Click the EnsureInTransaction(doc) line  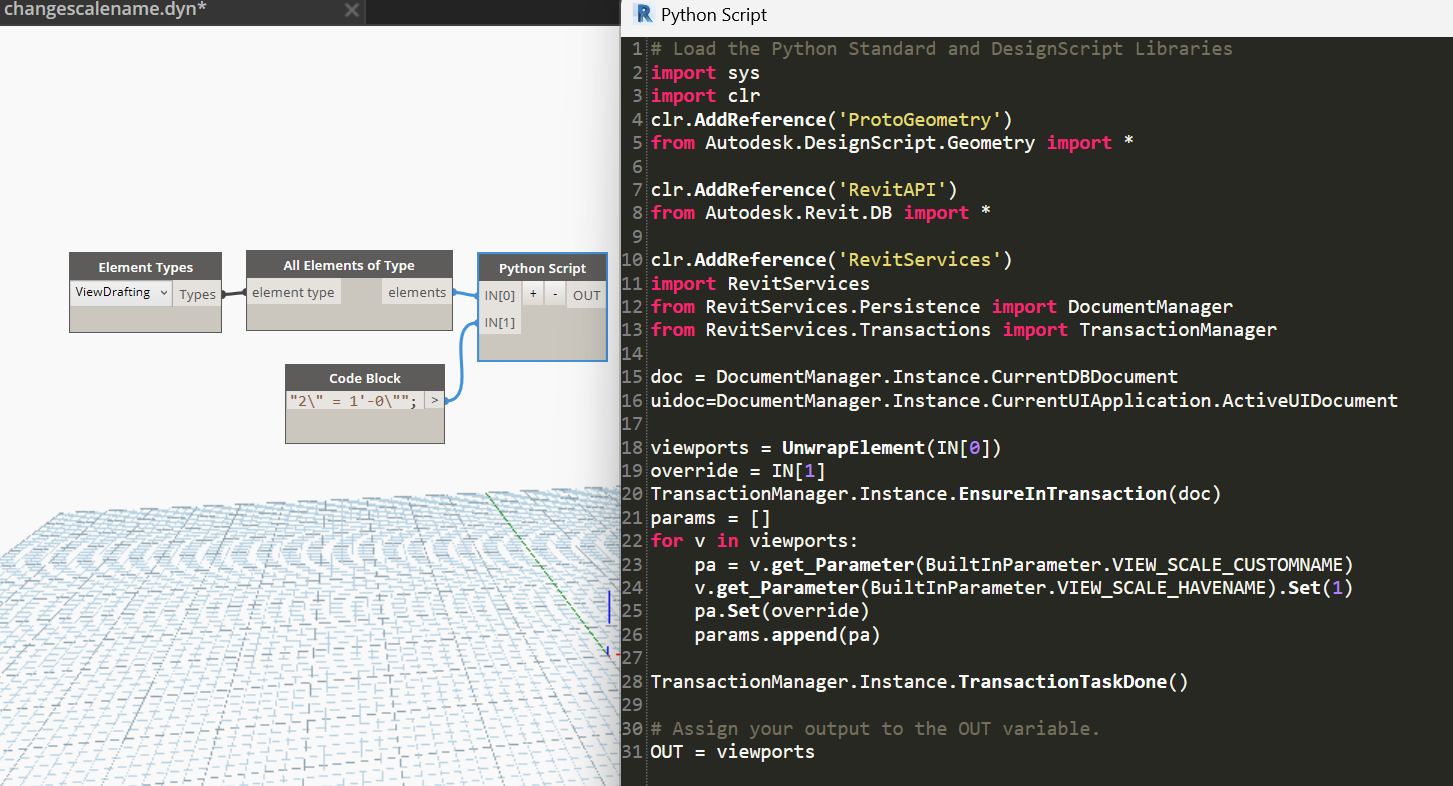click(x=936, y=494)
